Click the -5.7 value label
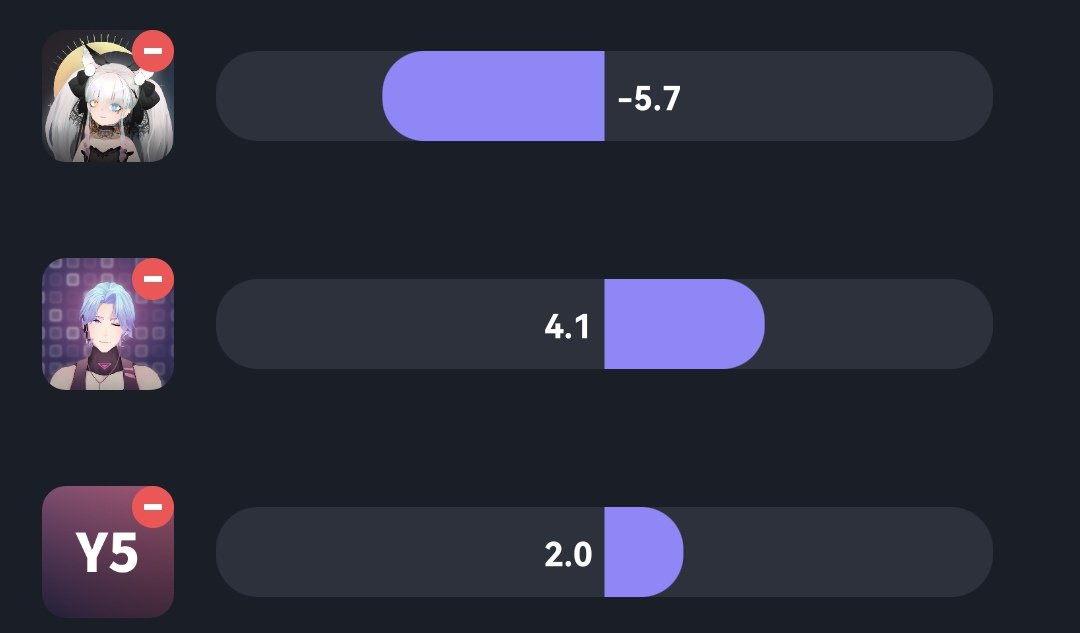The height and width of the screenshot is (633, 1080). (650, 98)
